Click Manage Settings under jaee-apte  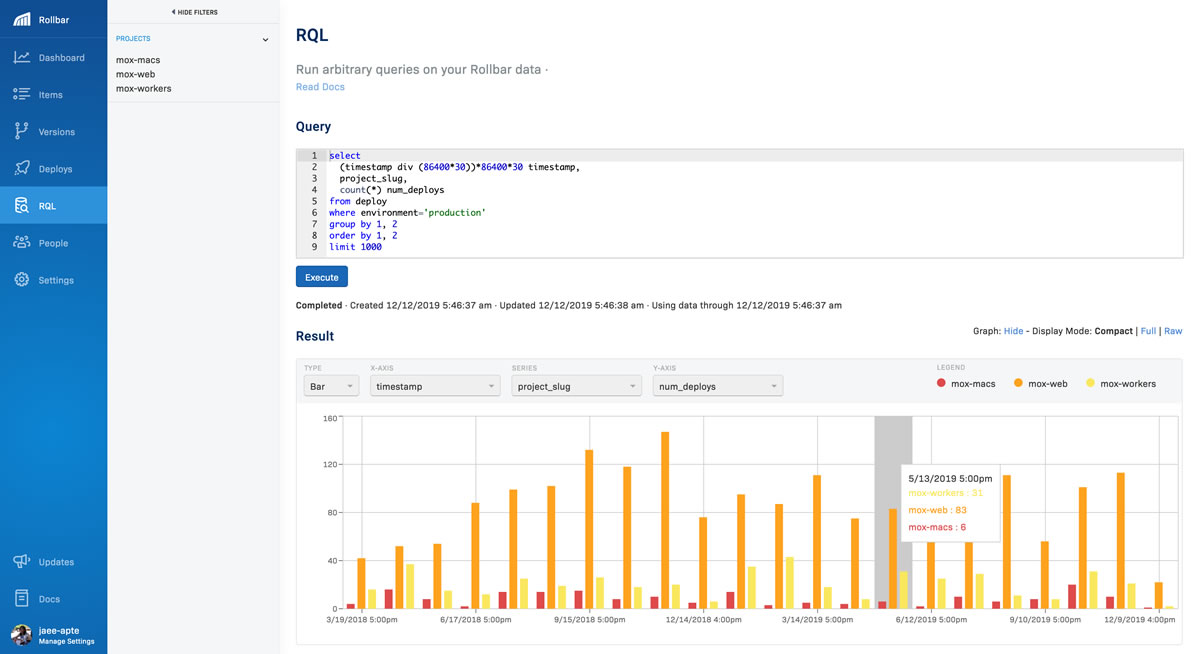[66, 642]
